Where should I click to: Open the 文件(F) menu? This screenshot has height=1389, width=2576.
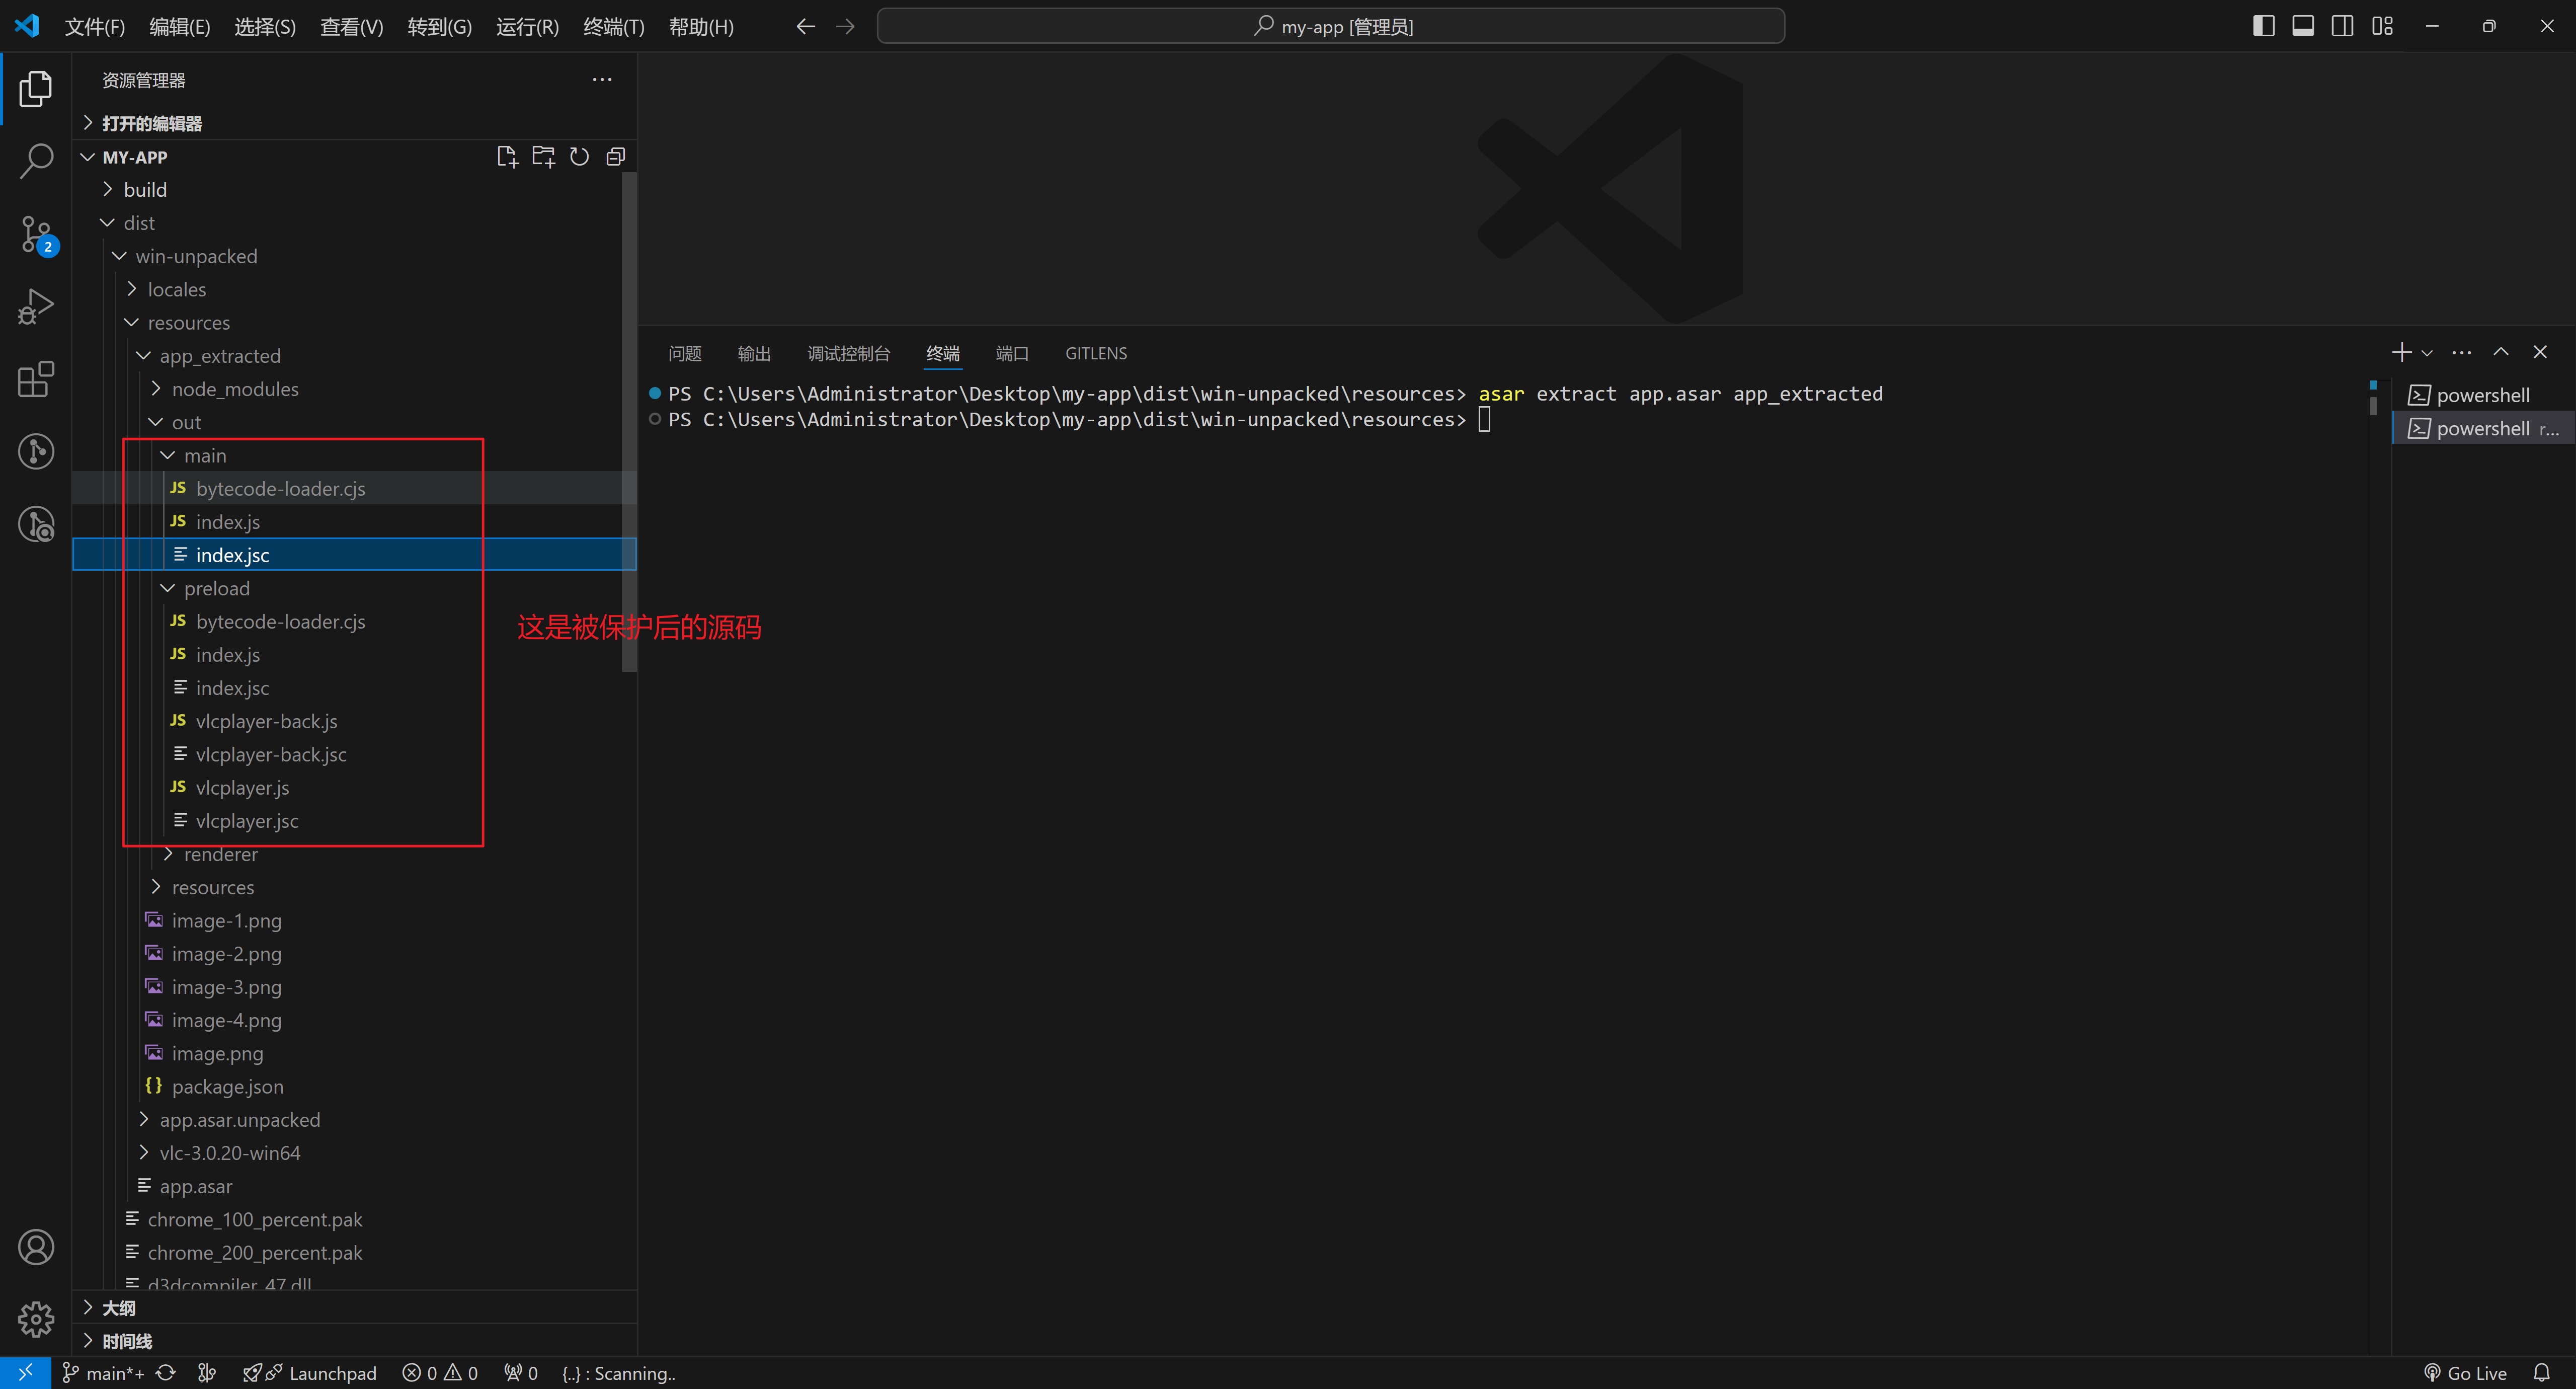tap(95, 27)
